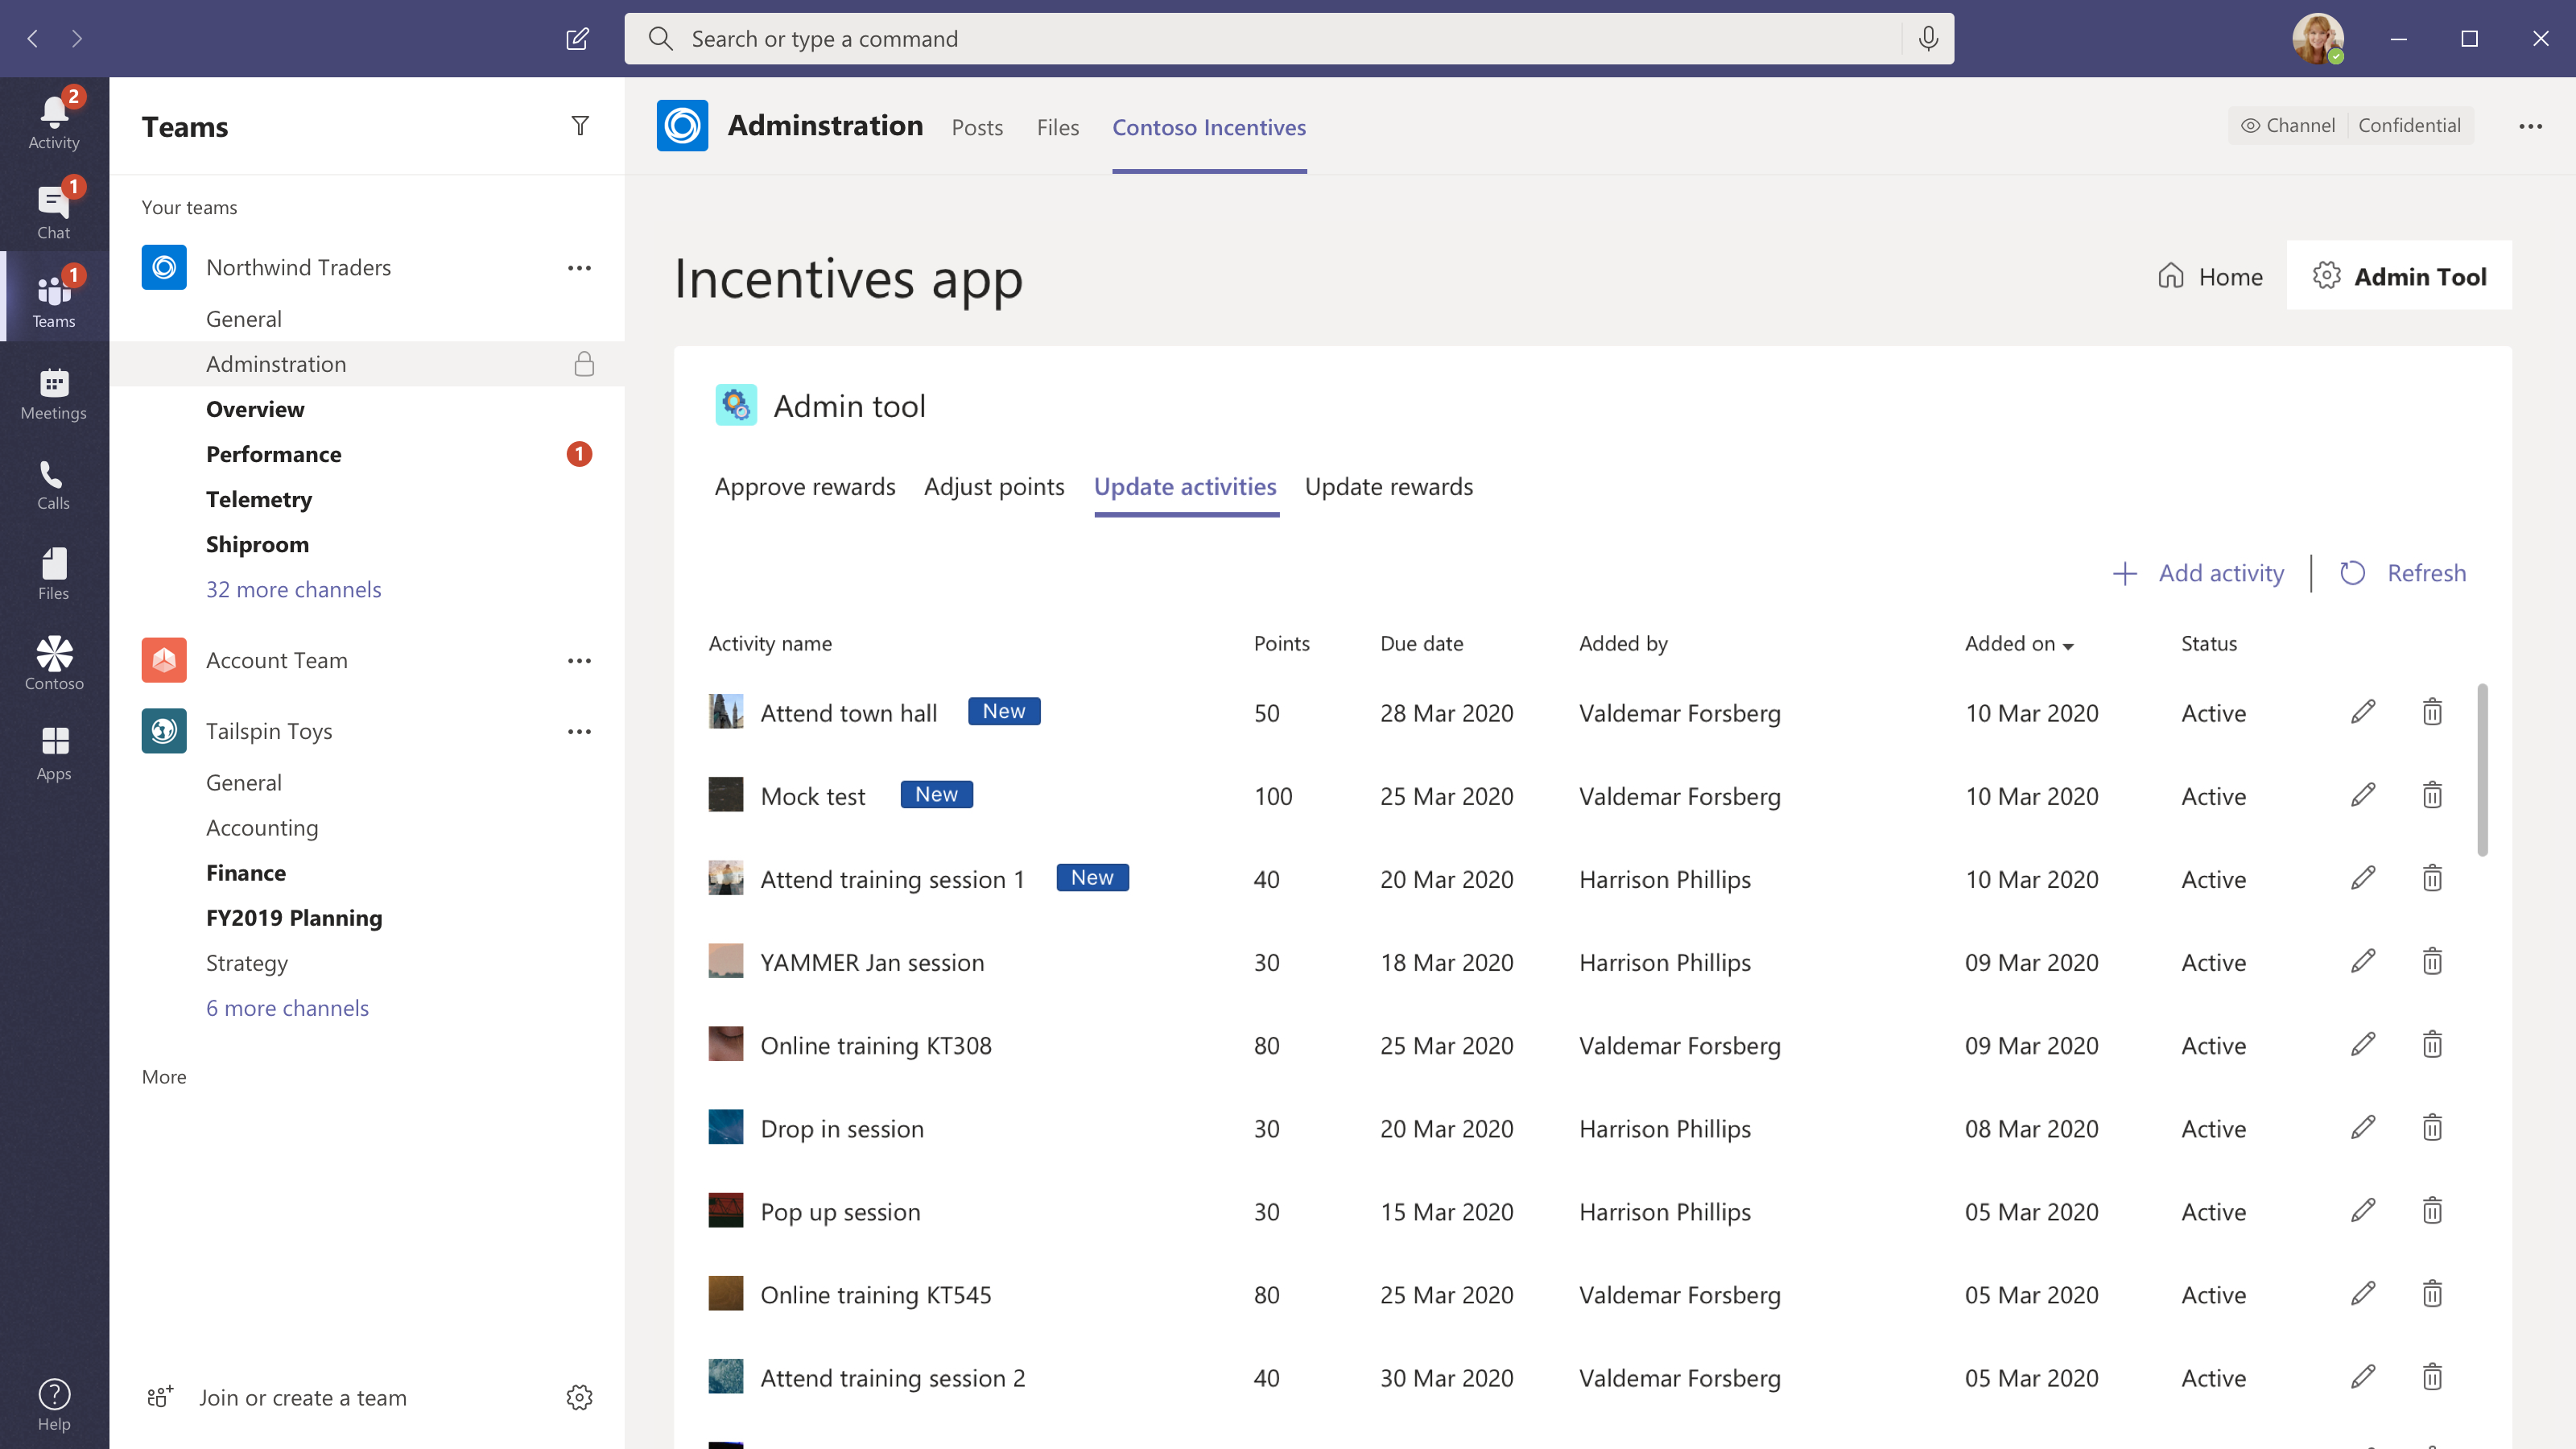Open the Approve rewards tab
Viewport: 2576px width, 1449px height.
(805, 487)
